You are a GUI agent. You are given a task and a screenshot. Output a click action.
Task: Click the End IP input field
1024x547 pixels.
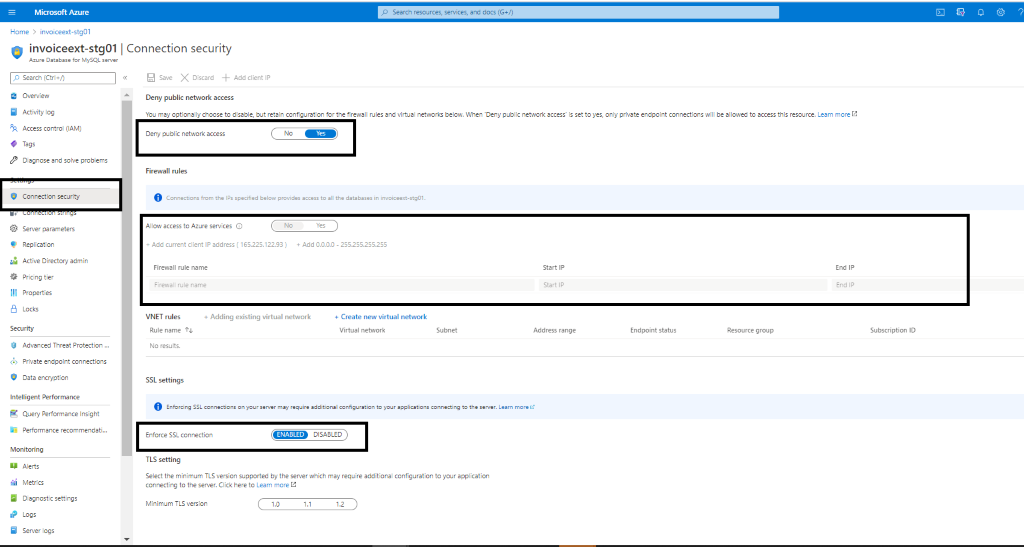coord(927,285)
